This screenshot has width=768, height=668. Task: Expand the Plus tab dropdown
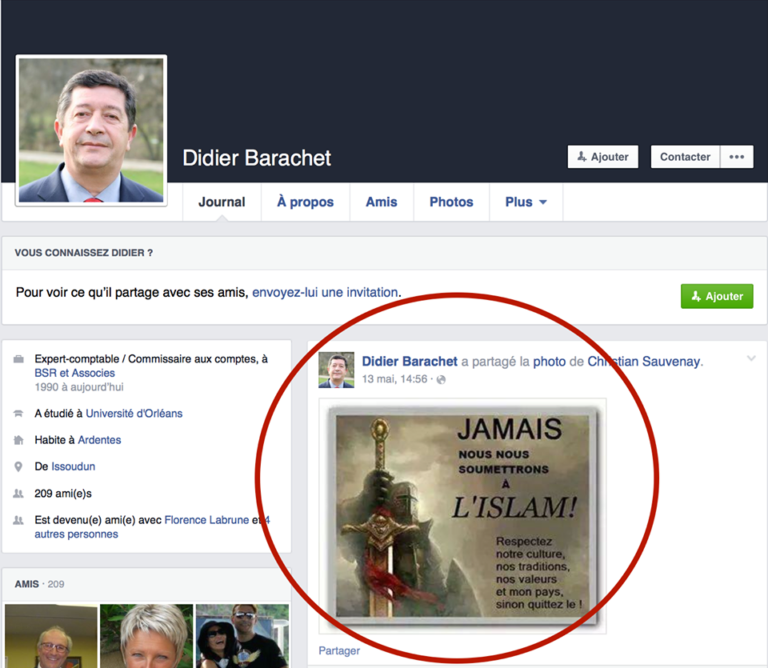click(526, 202)
